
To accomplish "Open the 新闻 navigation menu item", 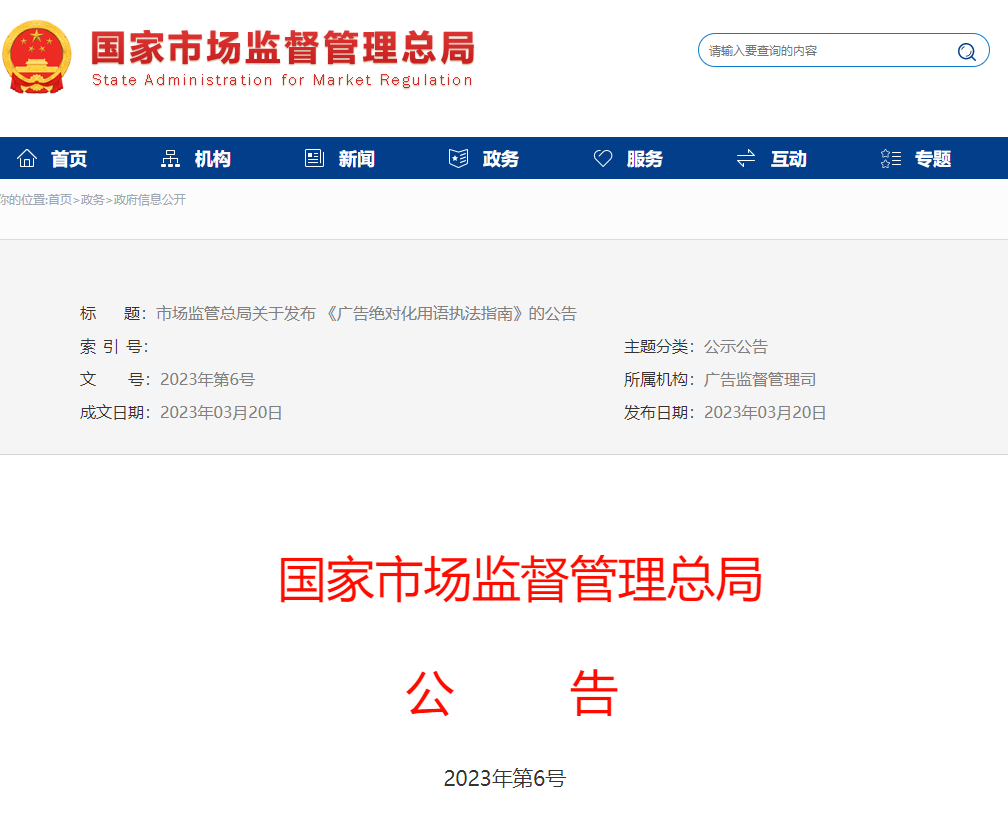I will pos(357,159).
